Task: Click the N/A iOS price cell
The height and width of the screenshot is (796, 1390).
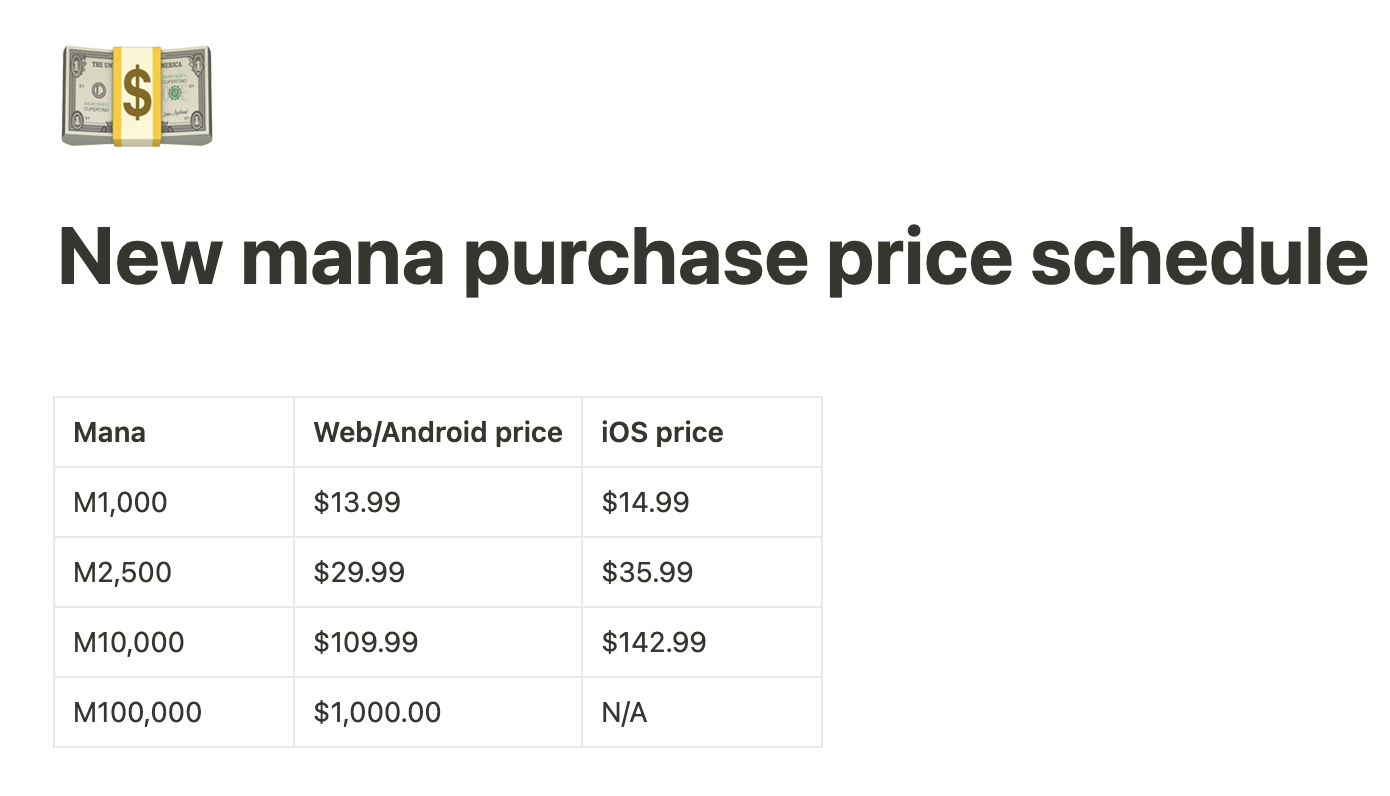Action: point(702,712)
